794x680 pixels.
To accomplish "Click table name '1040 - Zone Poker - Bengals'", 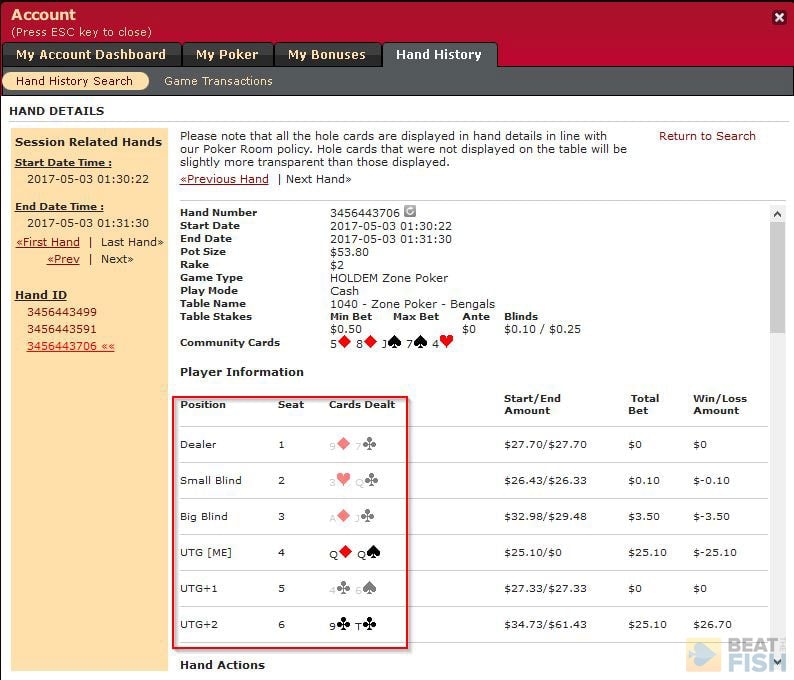I will point(412,304).
